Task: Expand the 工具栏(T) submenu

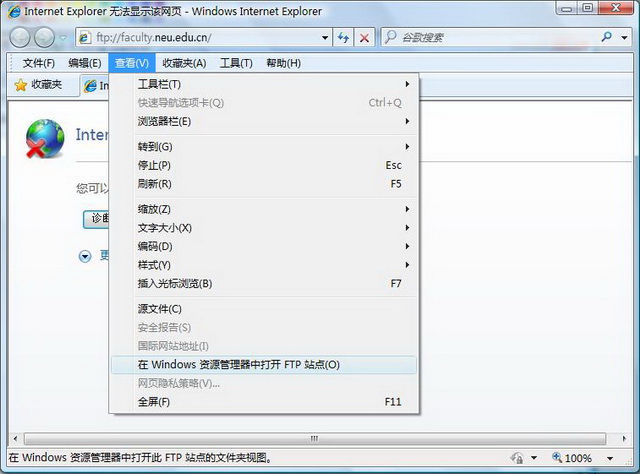Action: (x=264, y=84)
